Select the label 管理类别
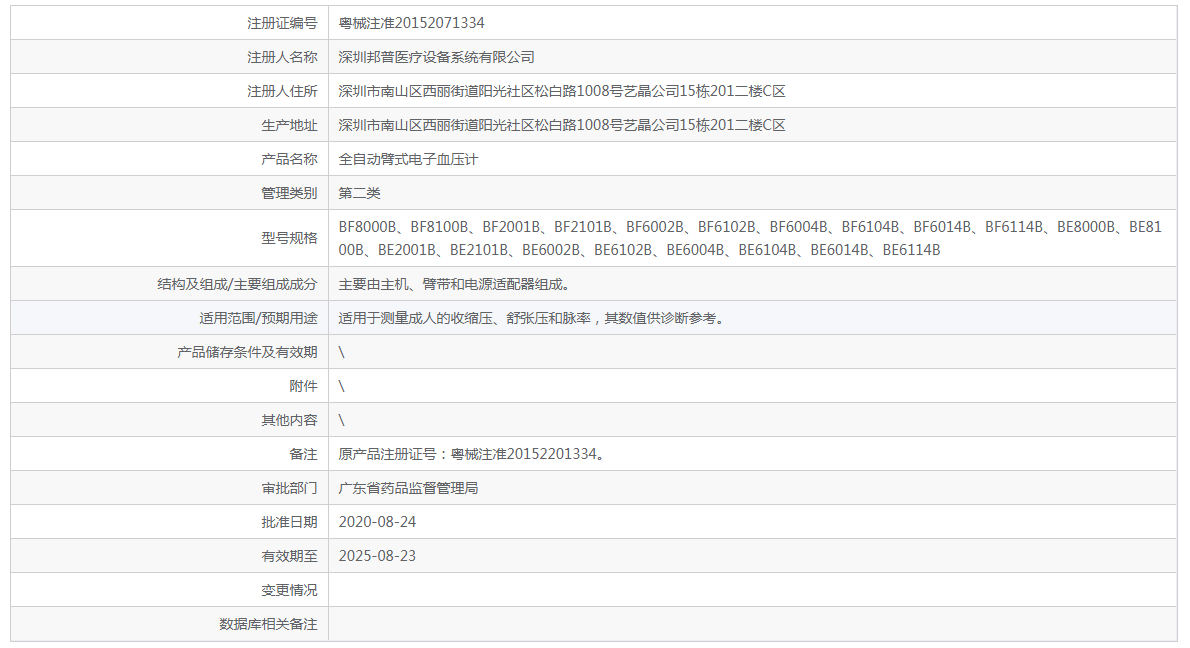The image size is (1190, 648). tap(289, 193)
